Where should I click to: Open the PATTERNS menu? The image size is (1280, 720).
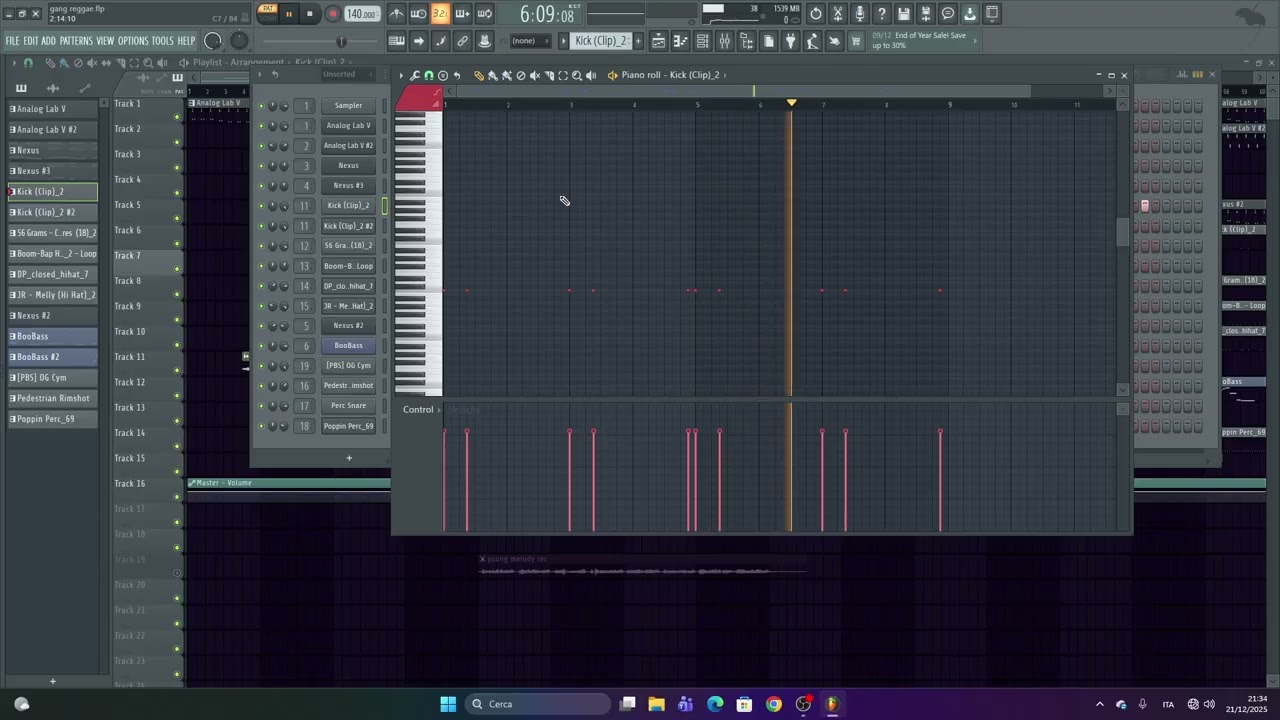point(76,41)
